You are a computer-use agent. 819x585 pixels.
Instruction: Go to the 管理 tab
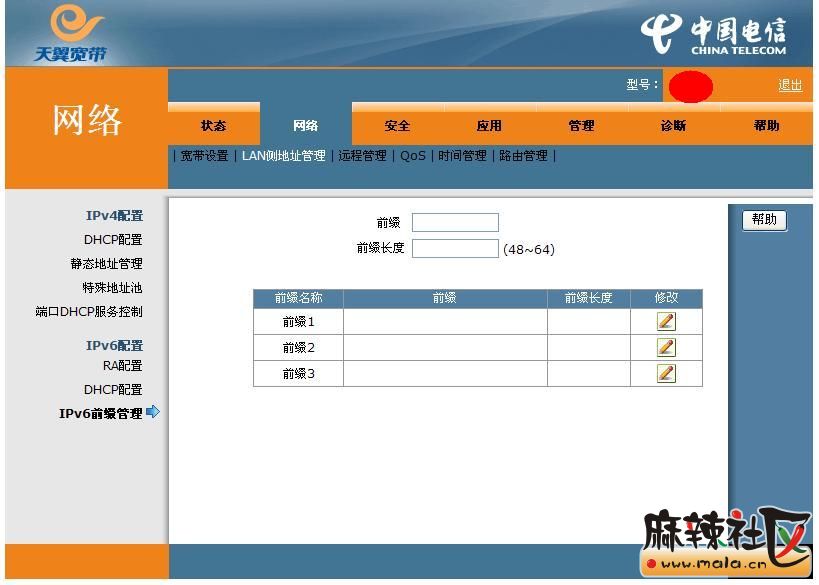(581, 125)
